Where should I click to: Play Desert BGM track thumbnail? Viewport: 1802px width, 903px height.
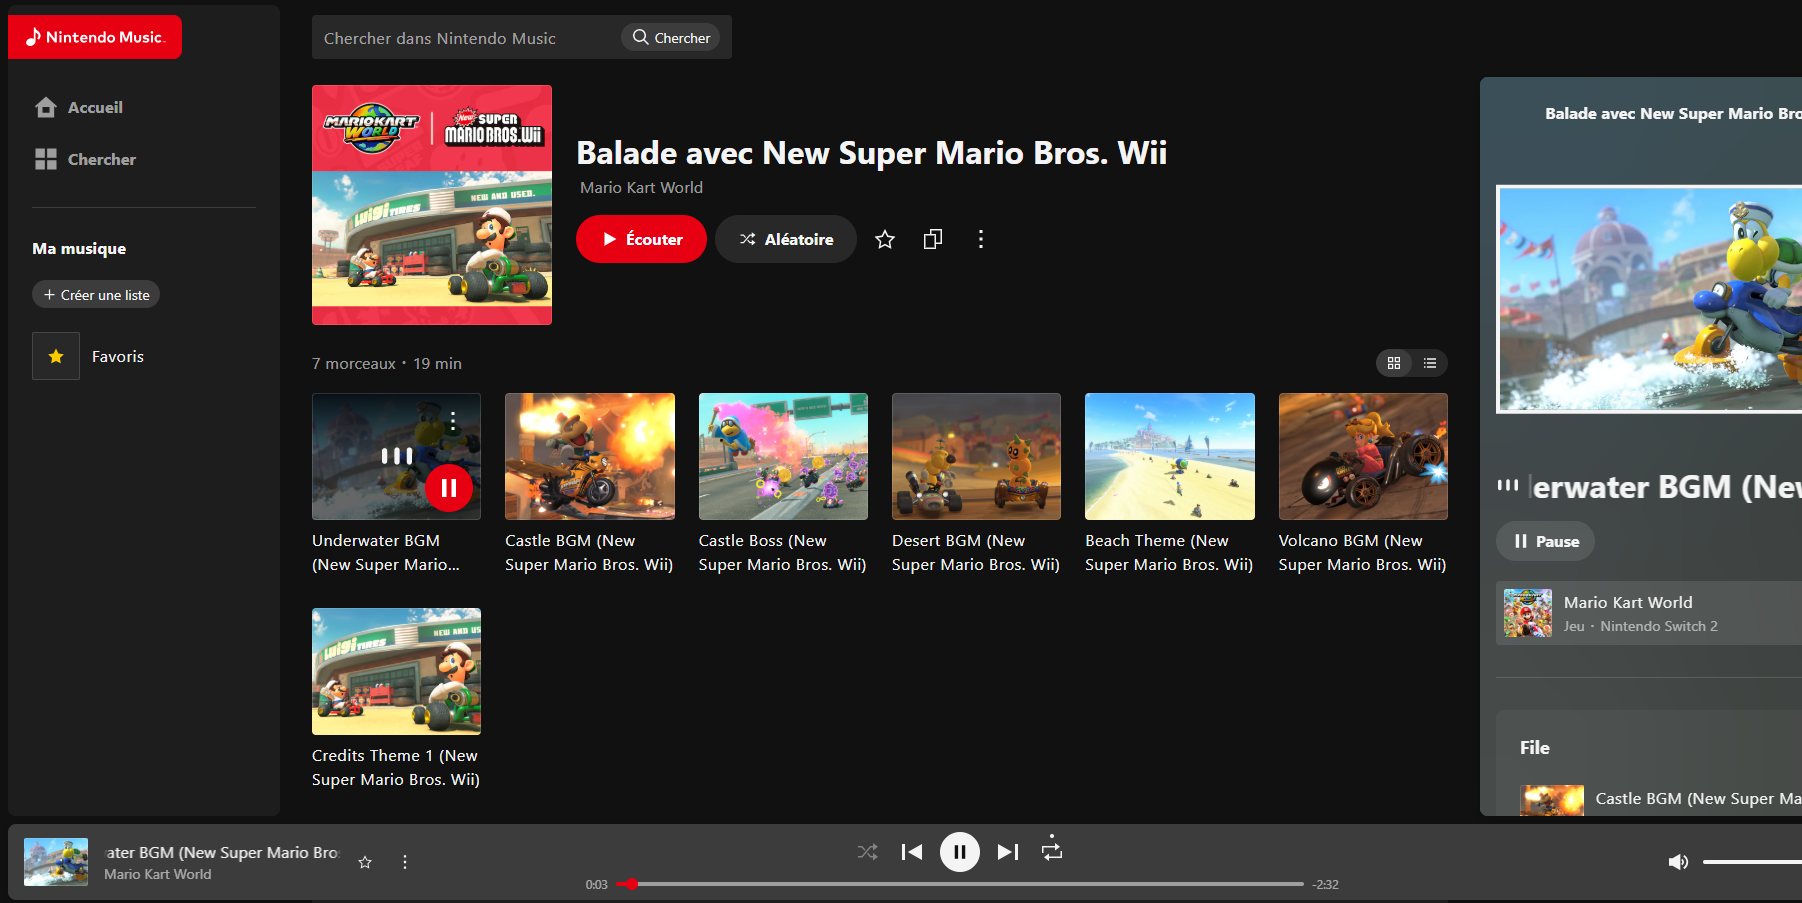click(976, 456)
